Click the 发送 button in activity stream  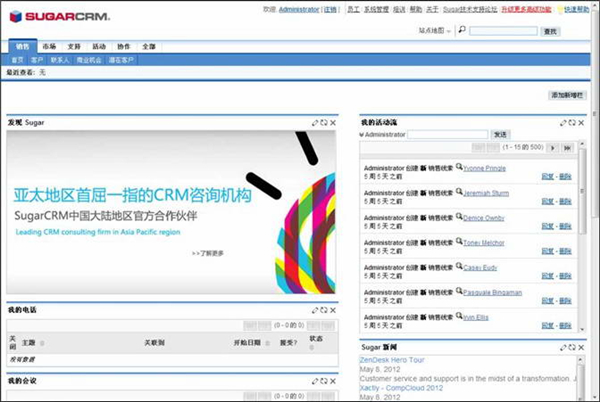click(x=500, y=134)
